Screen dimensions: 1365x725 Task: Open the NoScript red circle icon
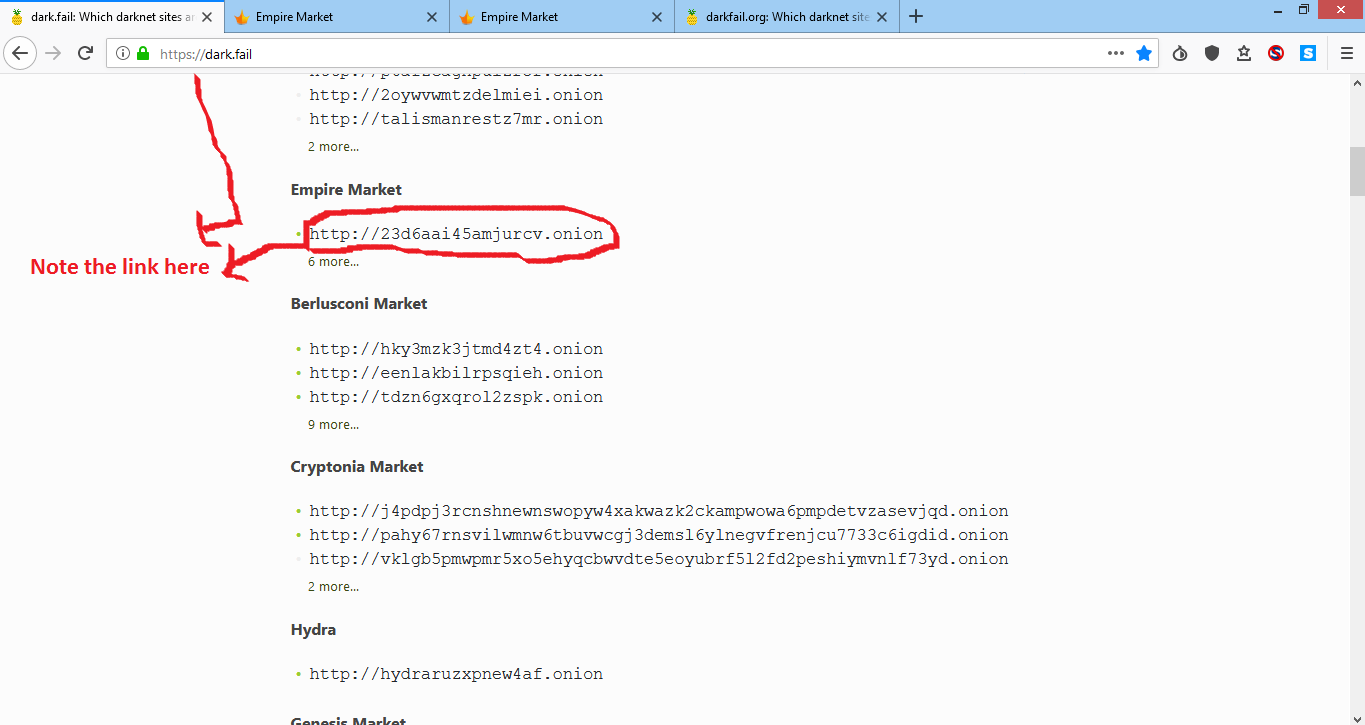pyautogui.click(x=1276, y=54)
